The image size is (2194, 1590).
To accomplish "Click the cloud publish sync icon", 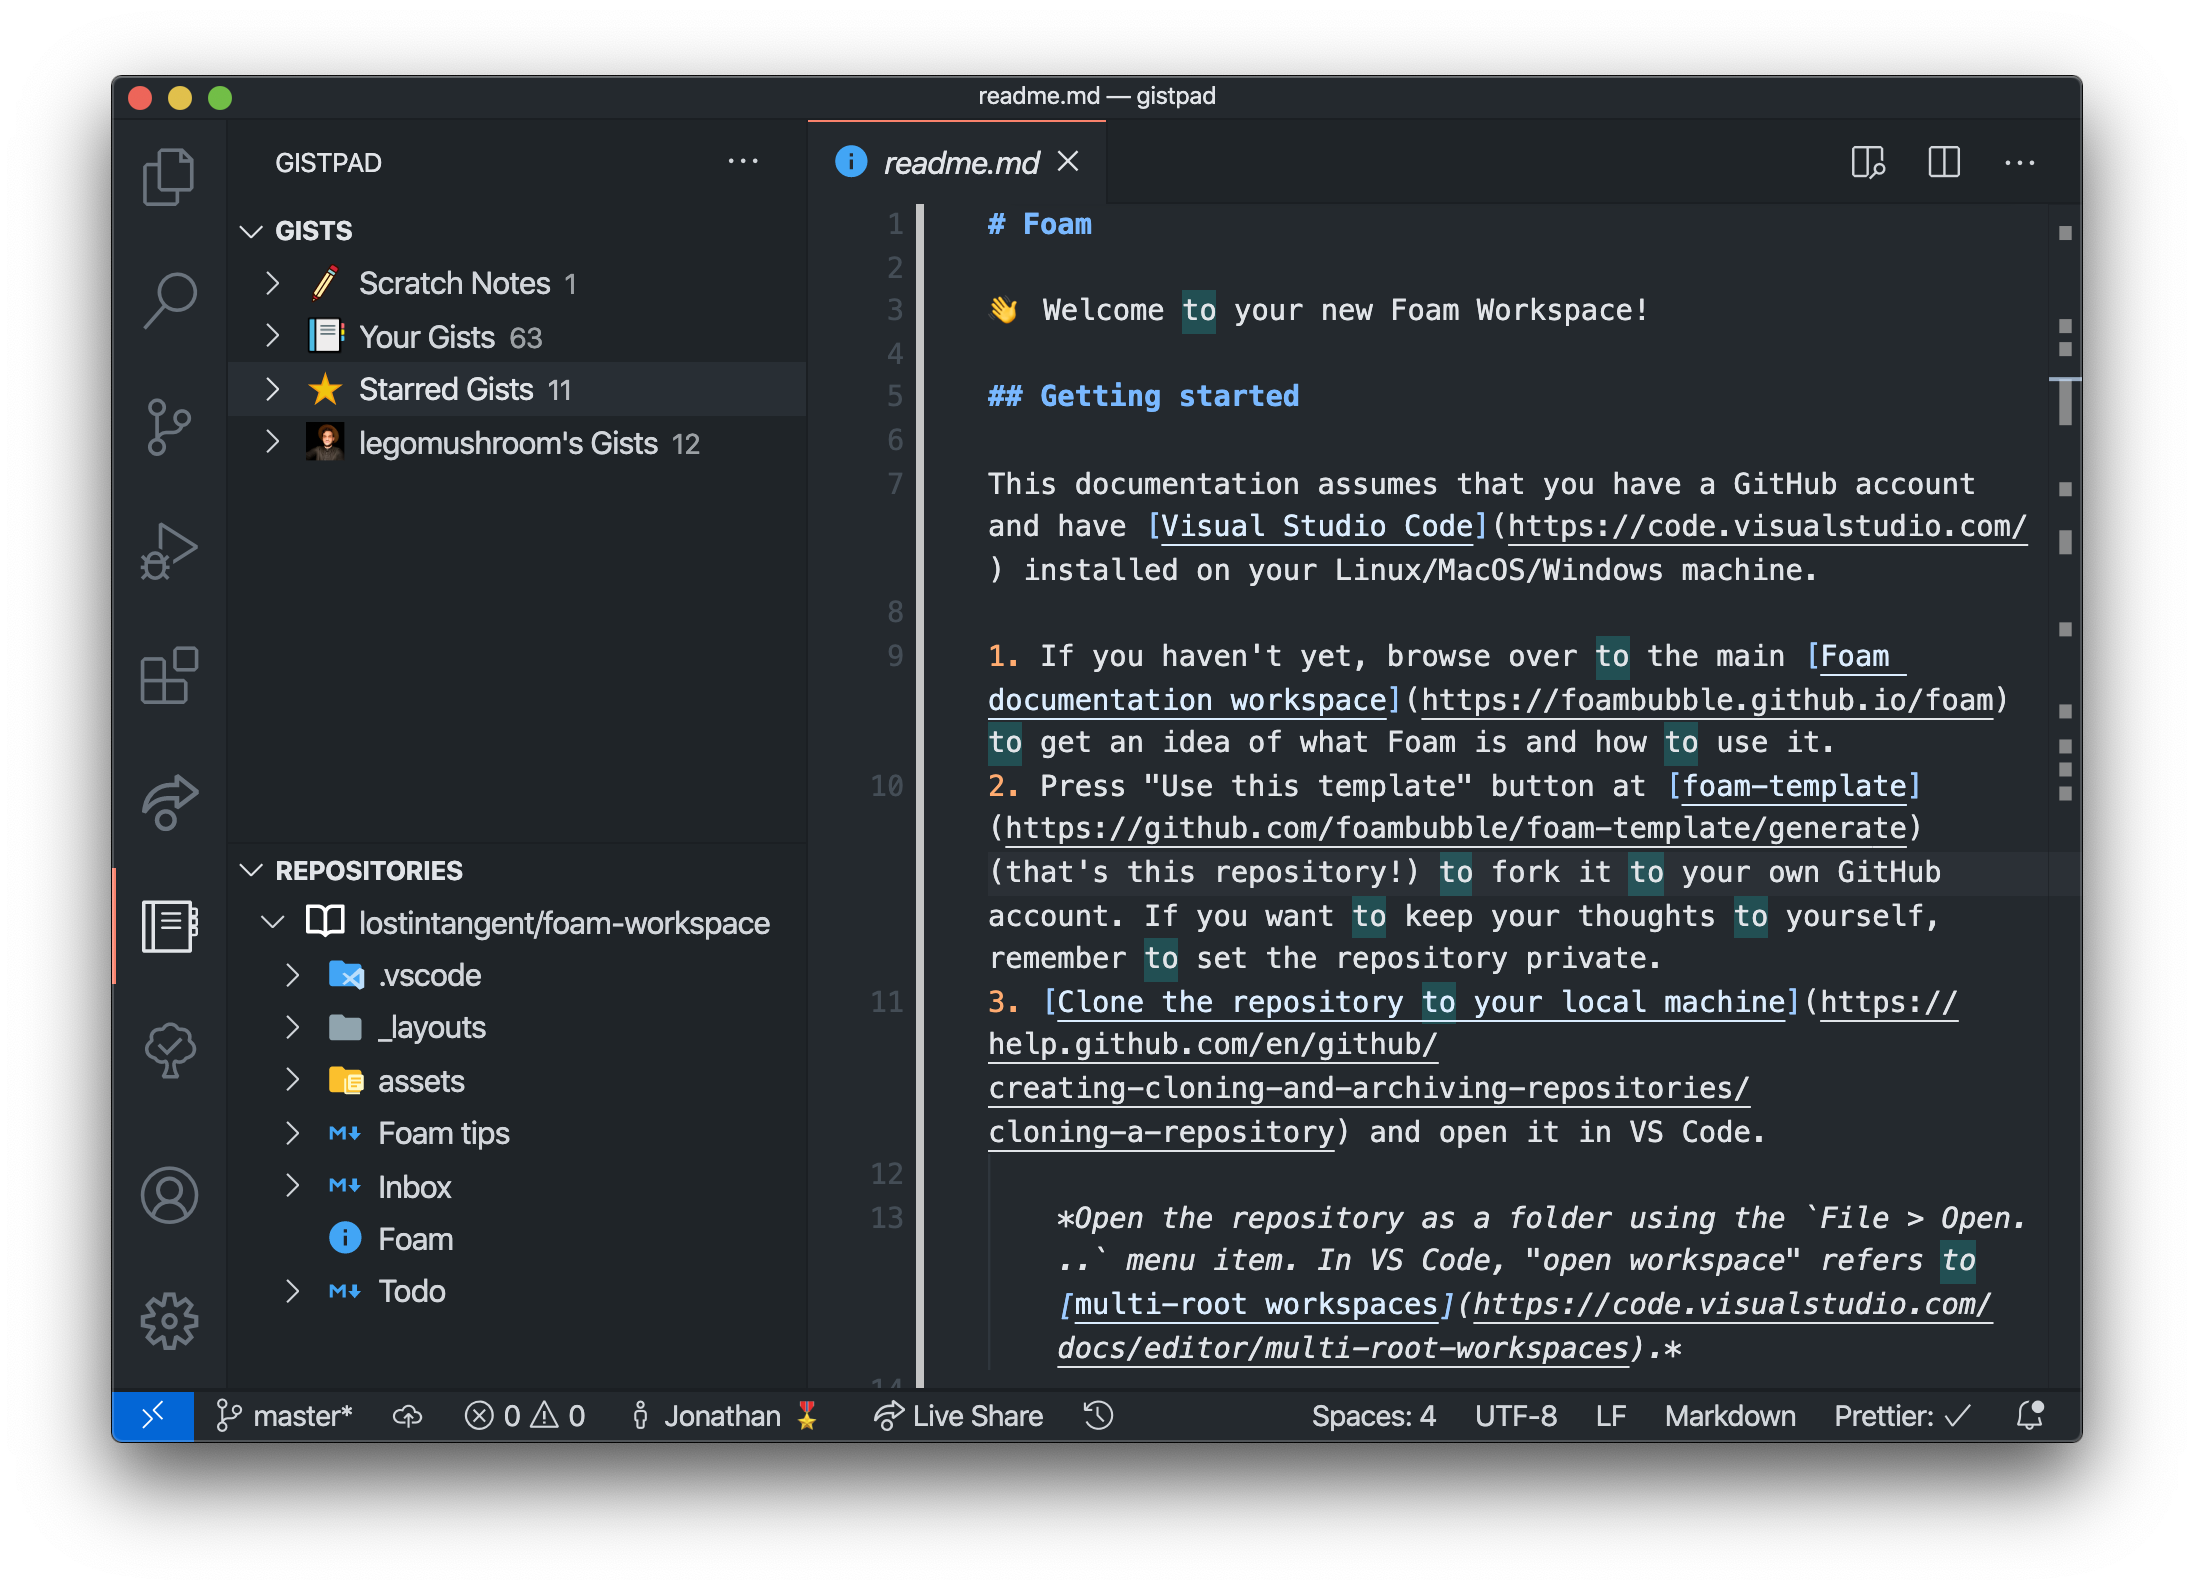I will (x=407, y=1416).
